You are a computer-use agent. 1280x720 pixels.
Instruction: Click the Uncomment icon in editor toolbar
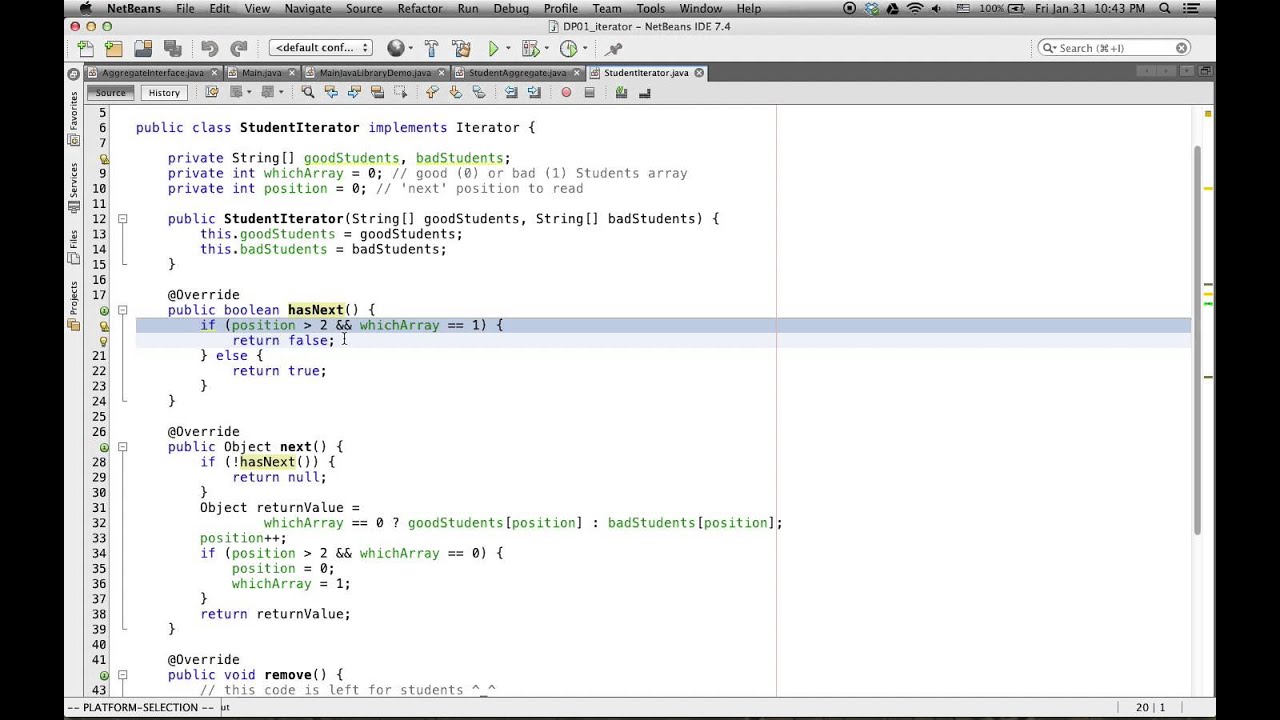pyautogui.click(x=644, y=92)
